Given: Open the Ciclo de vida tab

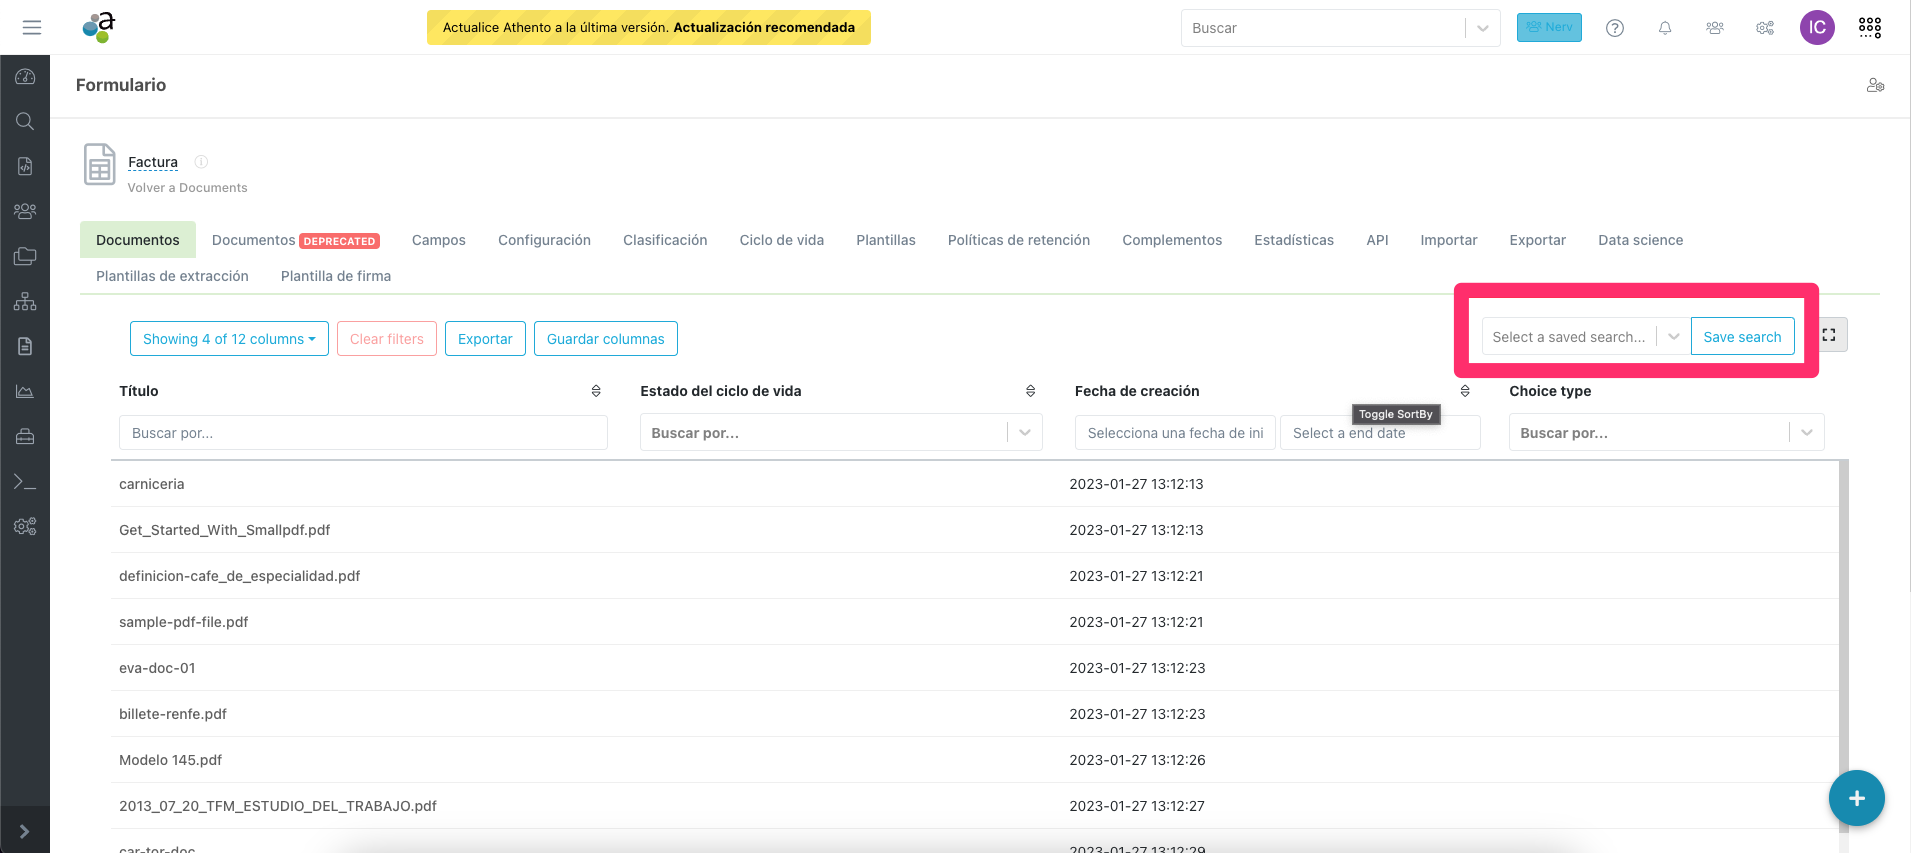Looking at the screenshot, I should [781, 240].
